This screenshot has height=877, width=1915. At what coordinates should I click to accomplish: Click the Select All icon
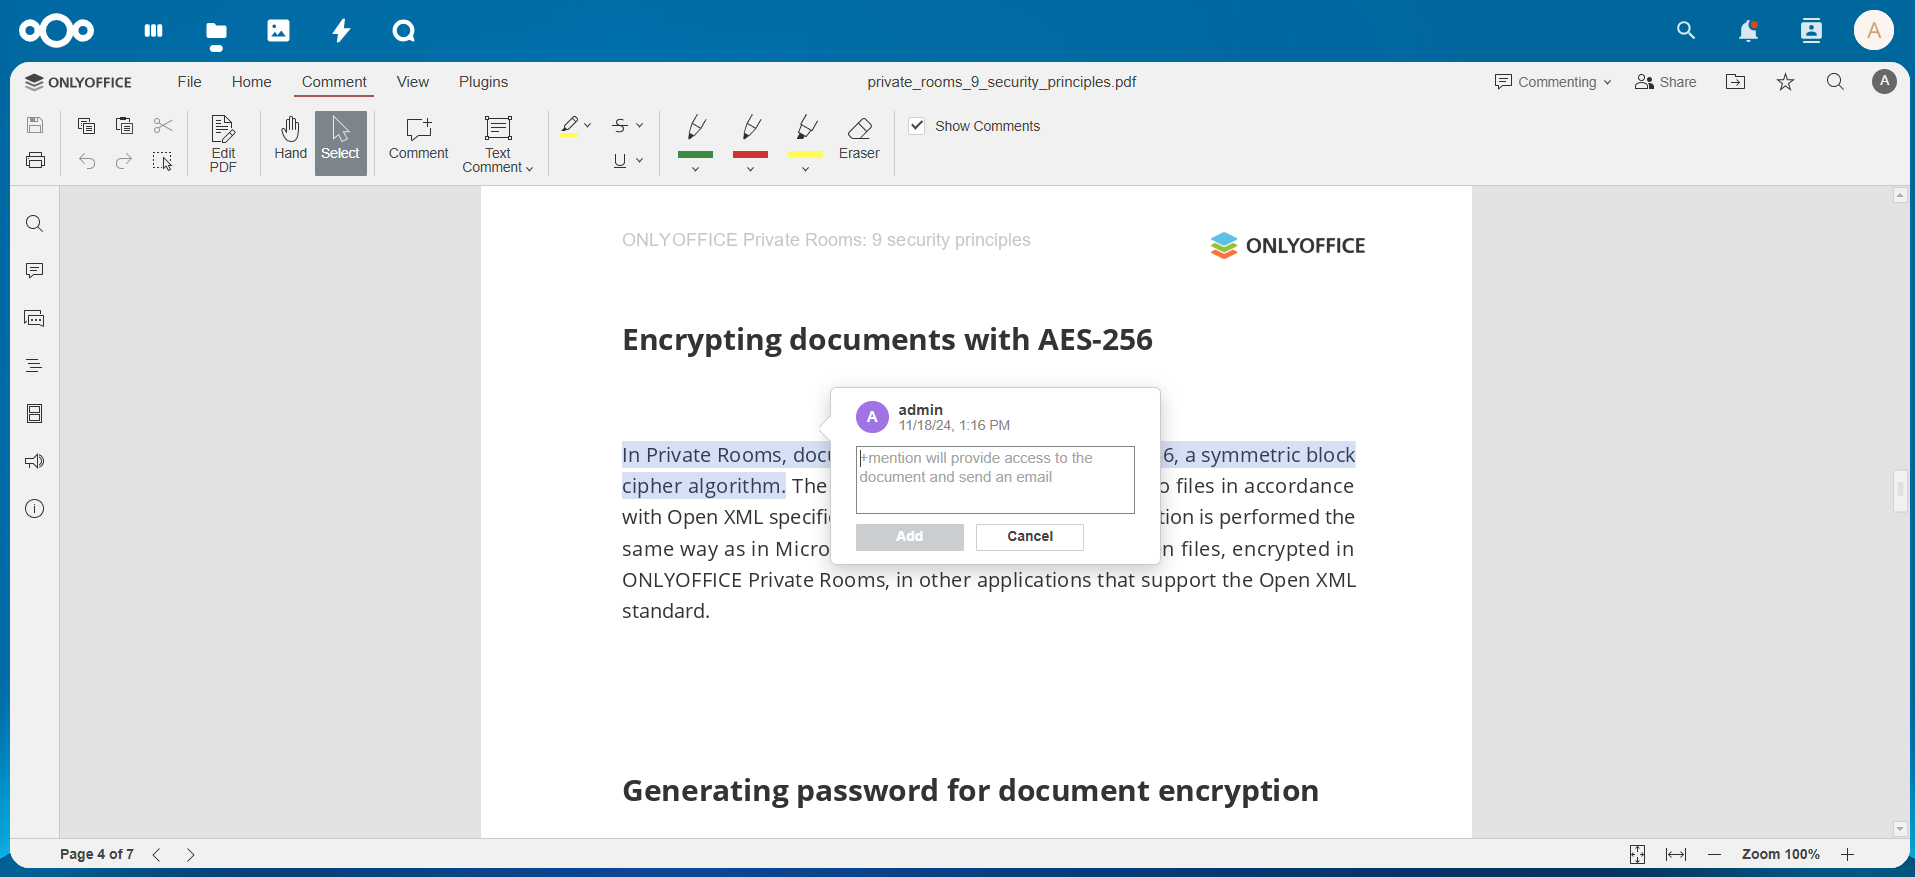click(163, 161)
